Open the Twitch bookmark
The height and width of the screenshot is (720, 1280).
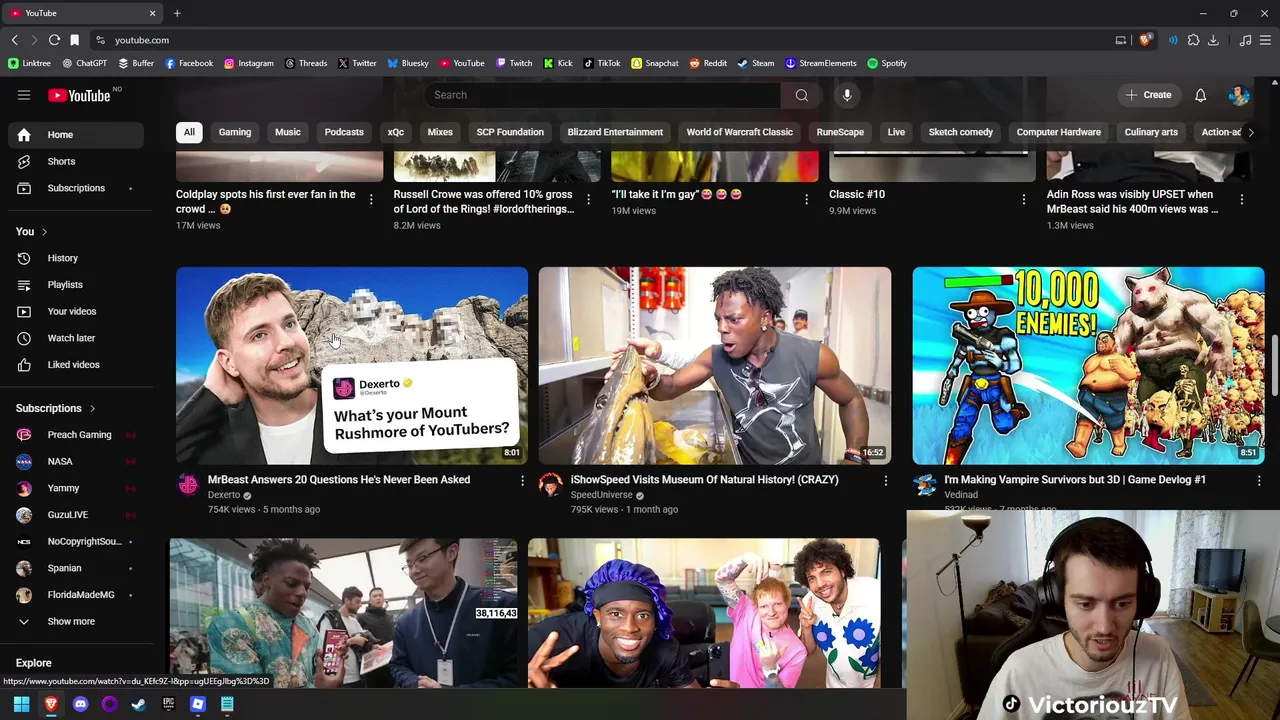513,63
